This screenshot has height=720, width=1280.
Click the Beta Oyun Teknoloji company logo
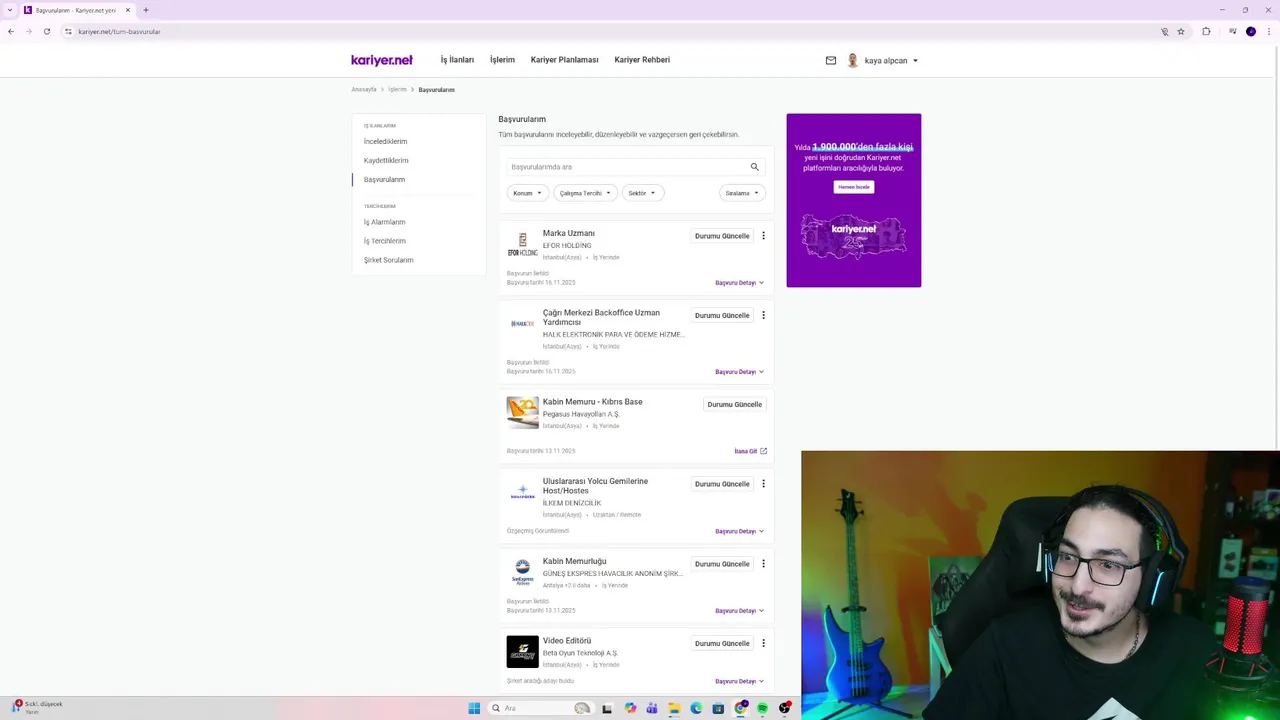[x=522, y=652]
